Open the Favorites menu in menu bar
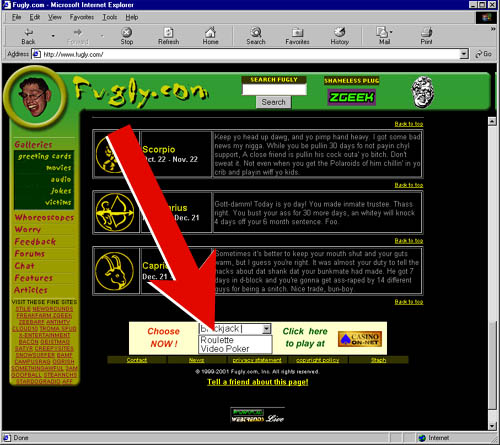This screenshot has width=500, height=445. pyautogui.click(x=81, y=17)
